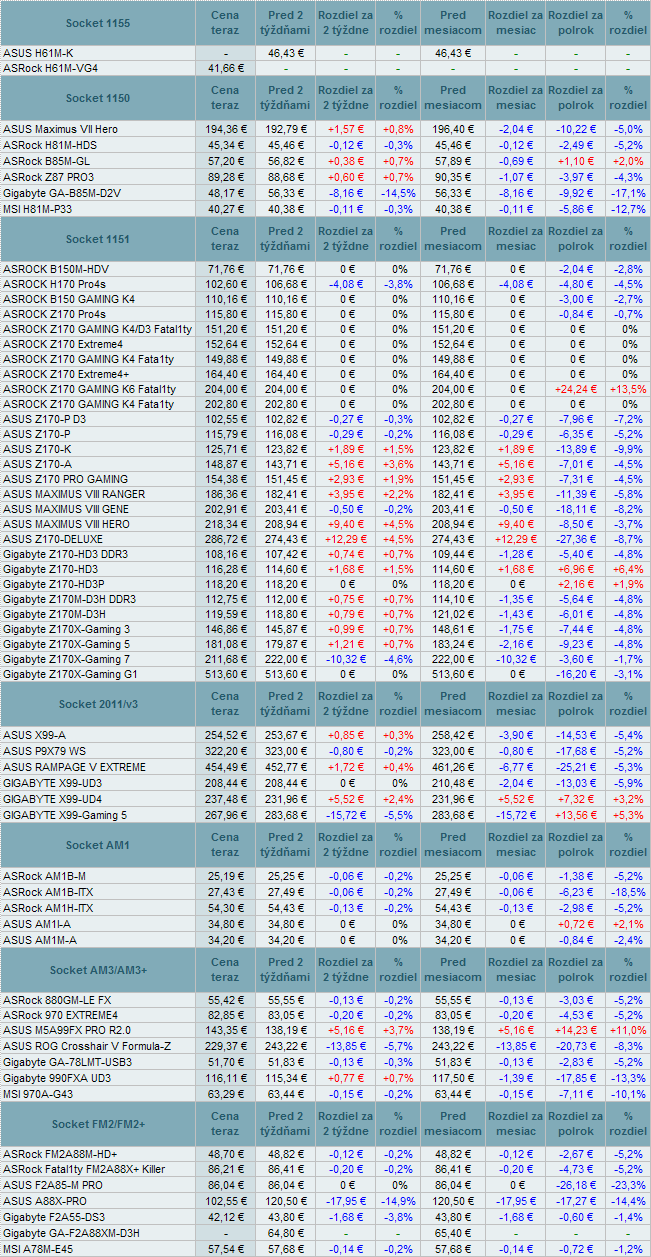The image size is (651, 1257).
Task: Select the ASUS M5A99FX PRO R2.0 product name
Action: (65, 1030)
